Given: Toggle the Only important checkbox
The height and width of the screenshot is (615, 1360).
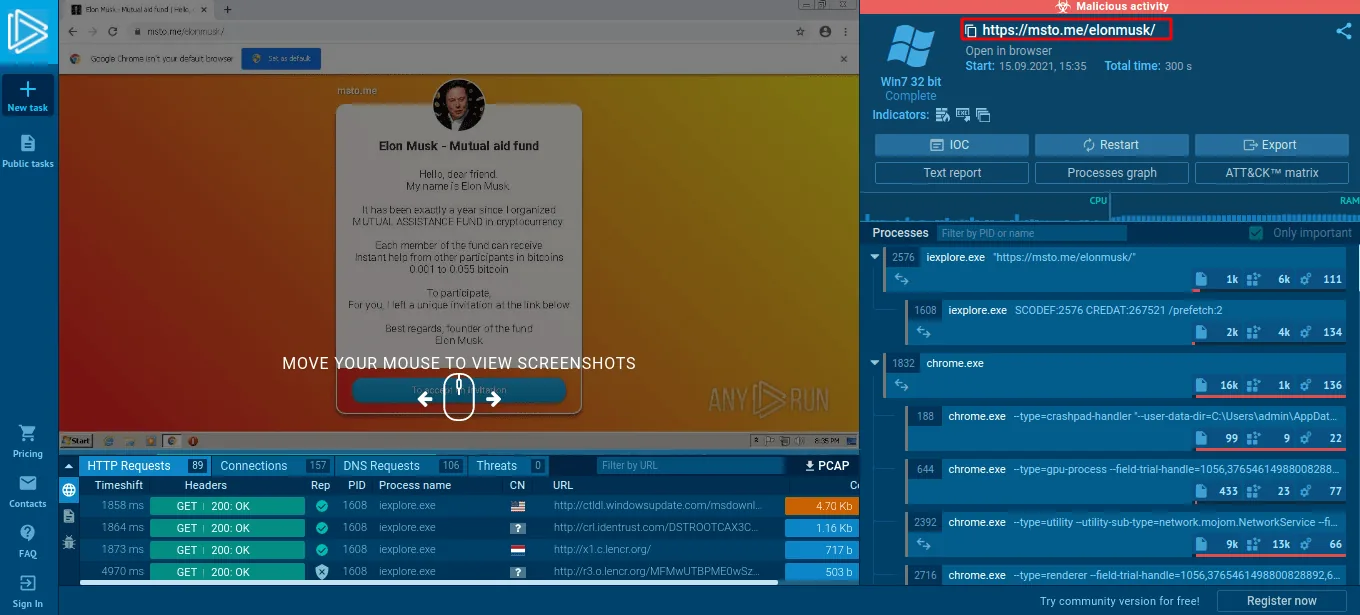Looking at the screenshot, I should coord(1256,233).
